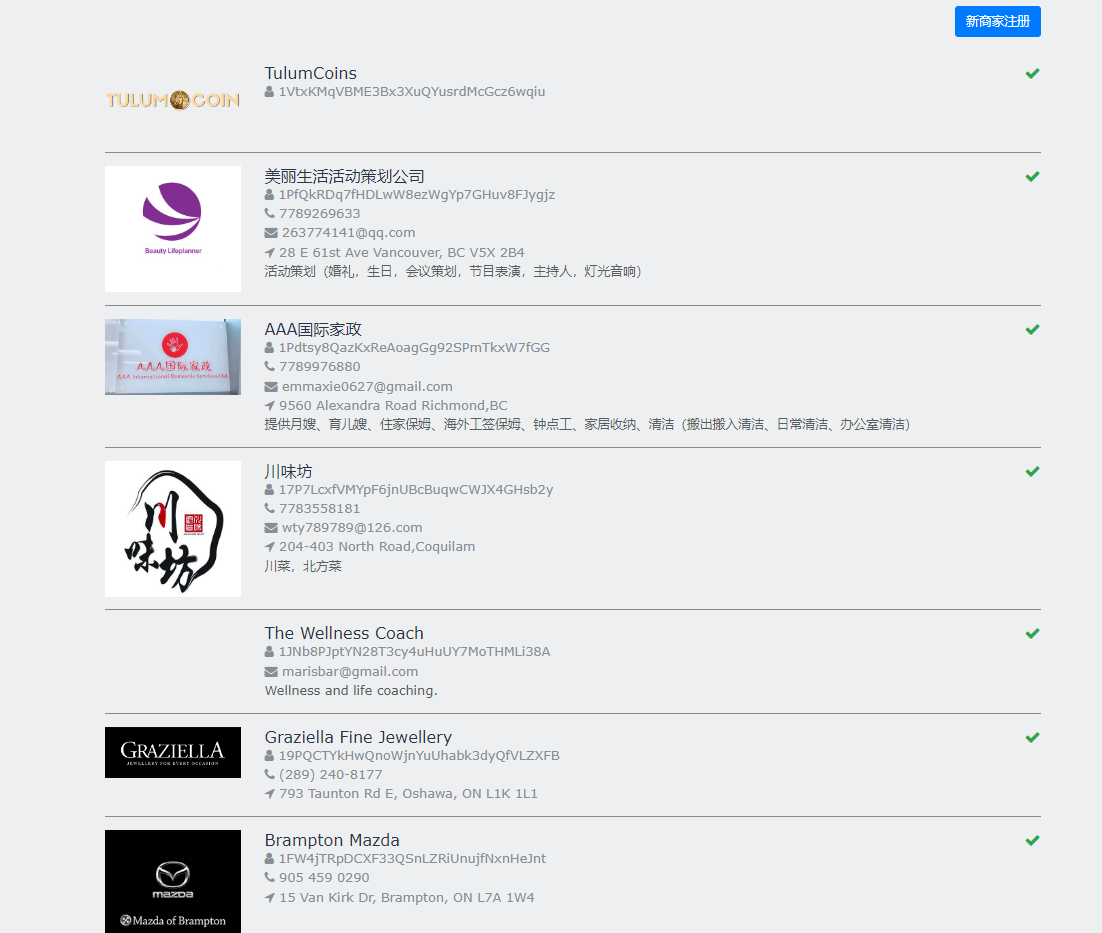Viewport: 1102px width, 933px height.
Task: Select description 提供月嫂、育儿嫂、住家保姆
Action: 587,424
